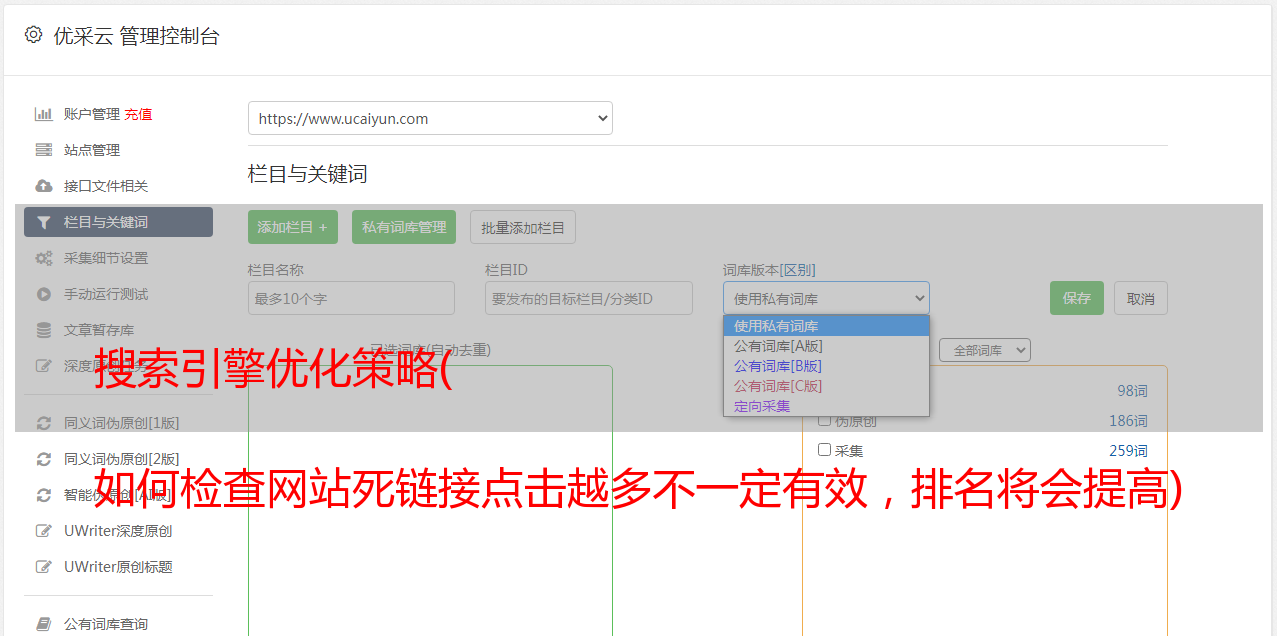Click the 账户管理 bar chart icon
1277x636 pixels.
43,114
